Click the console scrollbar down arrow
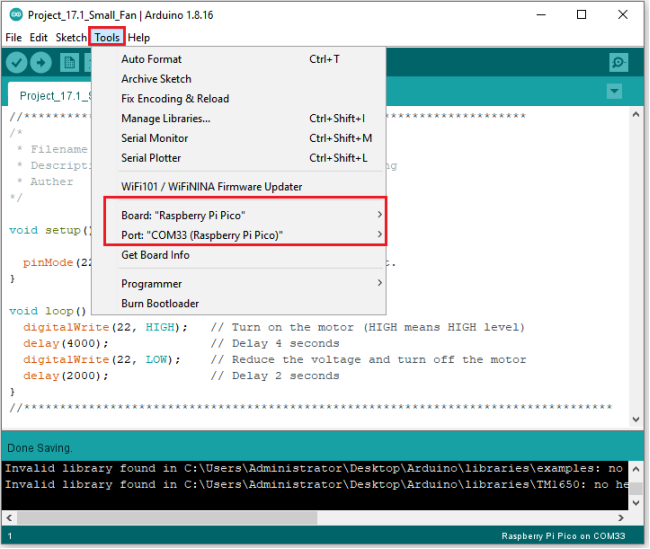Image resolution: width=650 pixels, height=549 pixels. click(x=636, y=503)
